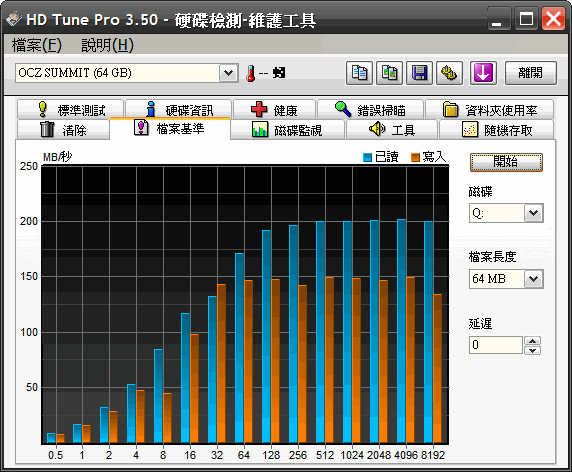572x472 pixels.
Task: Click the save screenshot floppy disk icon
Action: 420,73
